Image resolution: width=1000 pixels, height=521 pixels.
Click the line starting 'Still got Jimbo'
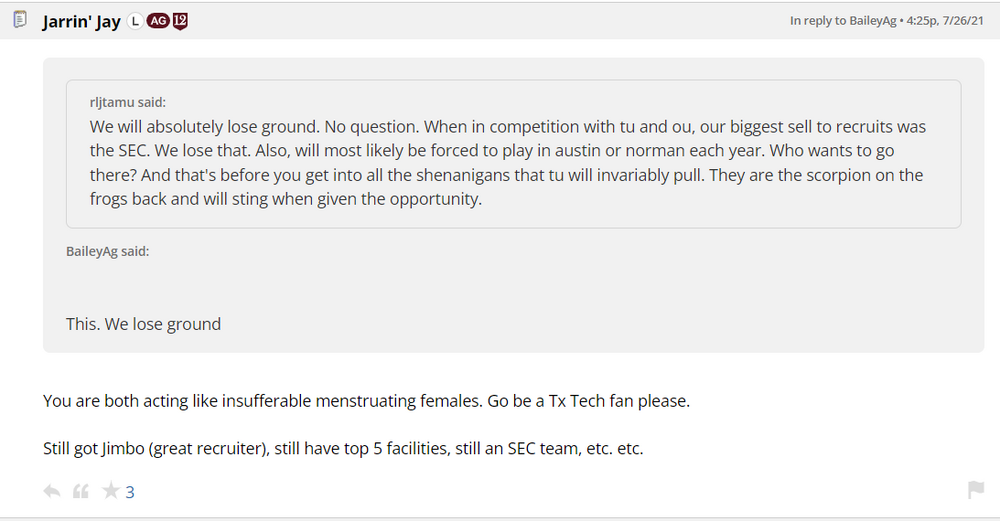click(x=342, y=448)
